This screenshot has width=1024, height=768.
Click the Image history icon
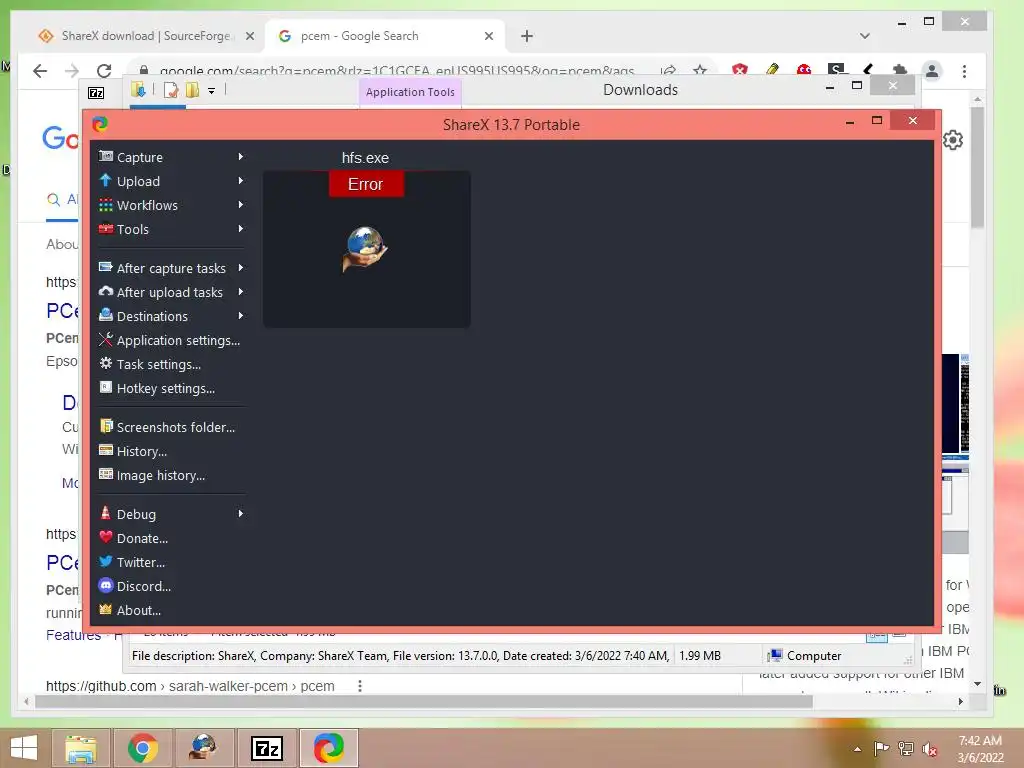tap(105, 474)
